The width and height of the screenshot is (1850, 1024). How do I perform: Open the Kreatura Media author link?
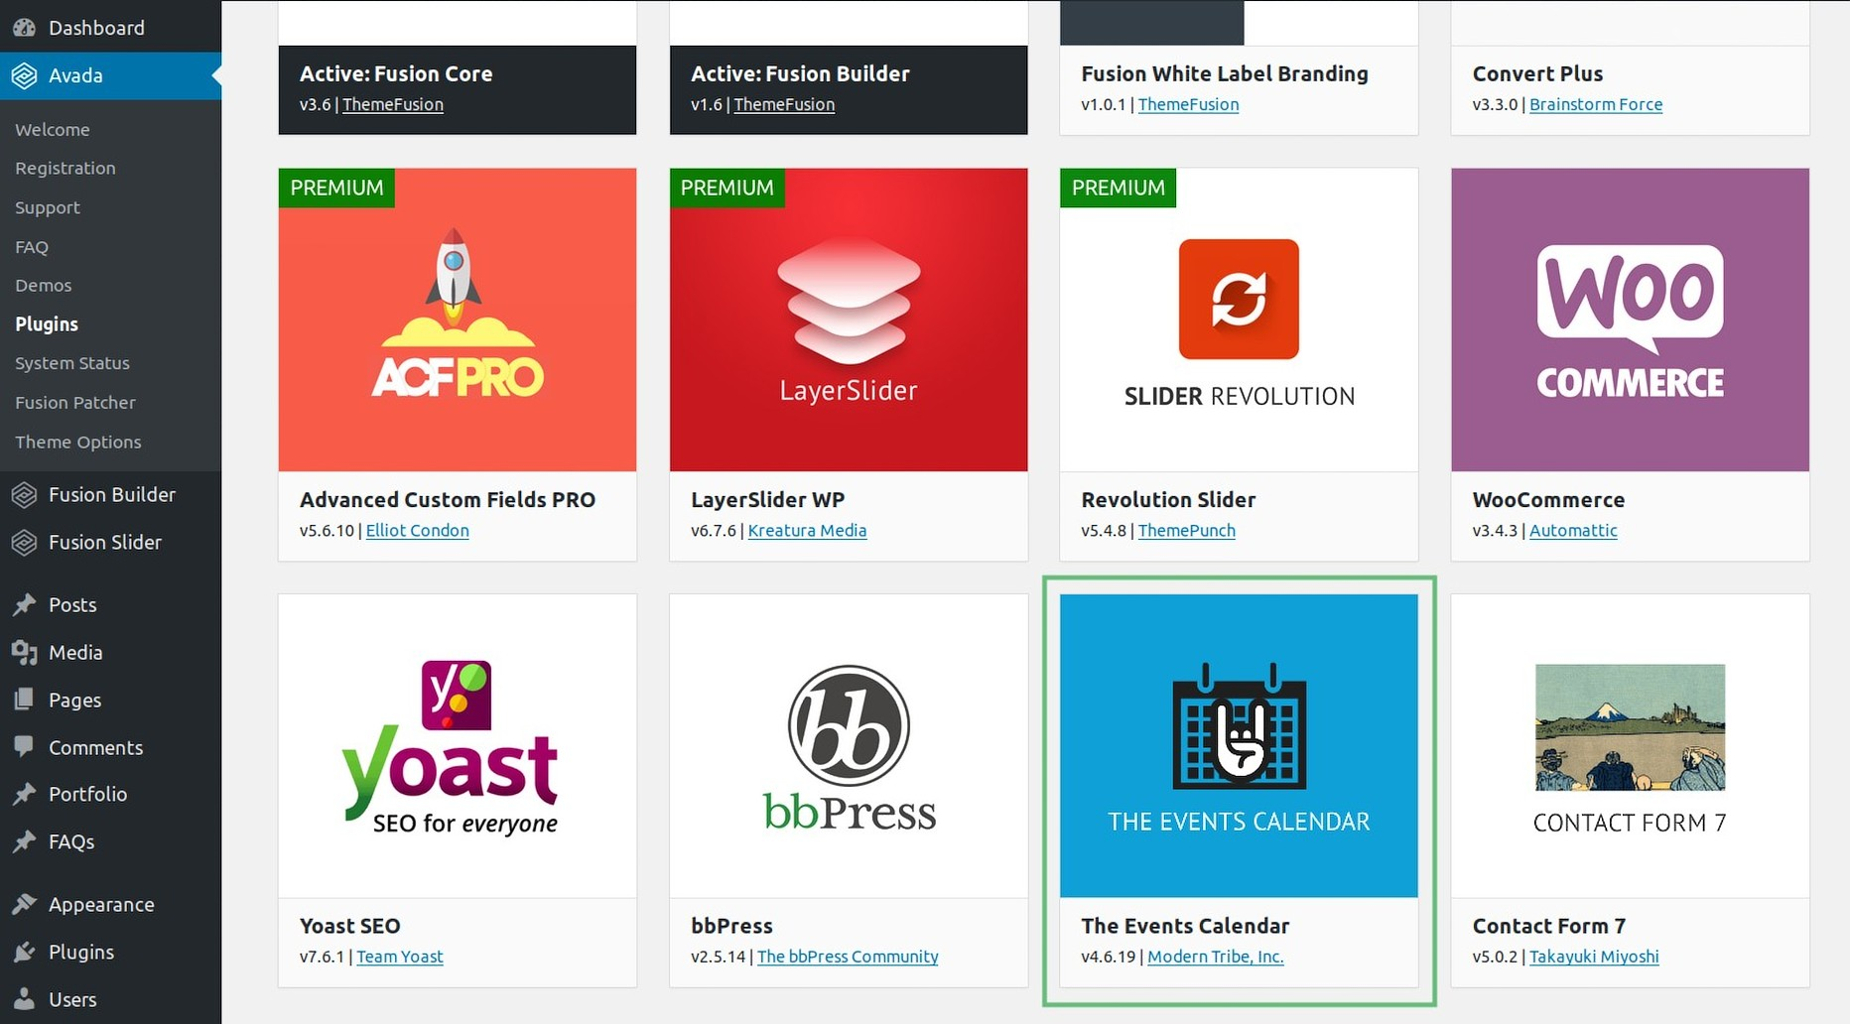807,530
